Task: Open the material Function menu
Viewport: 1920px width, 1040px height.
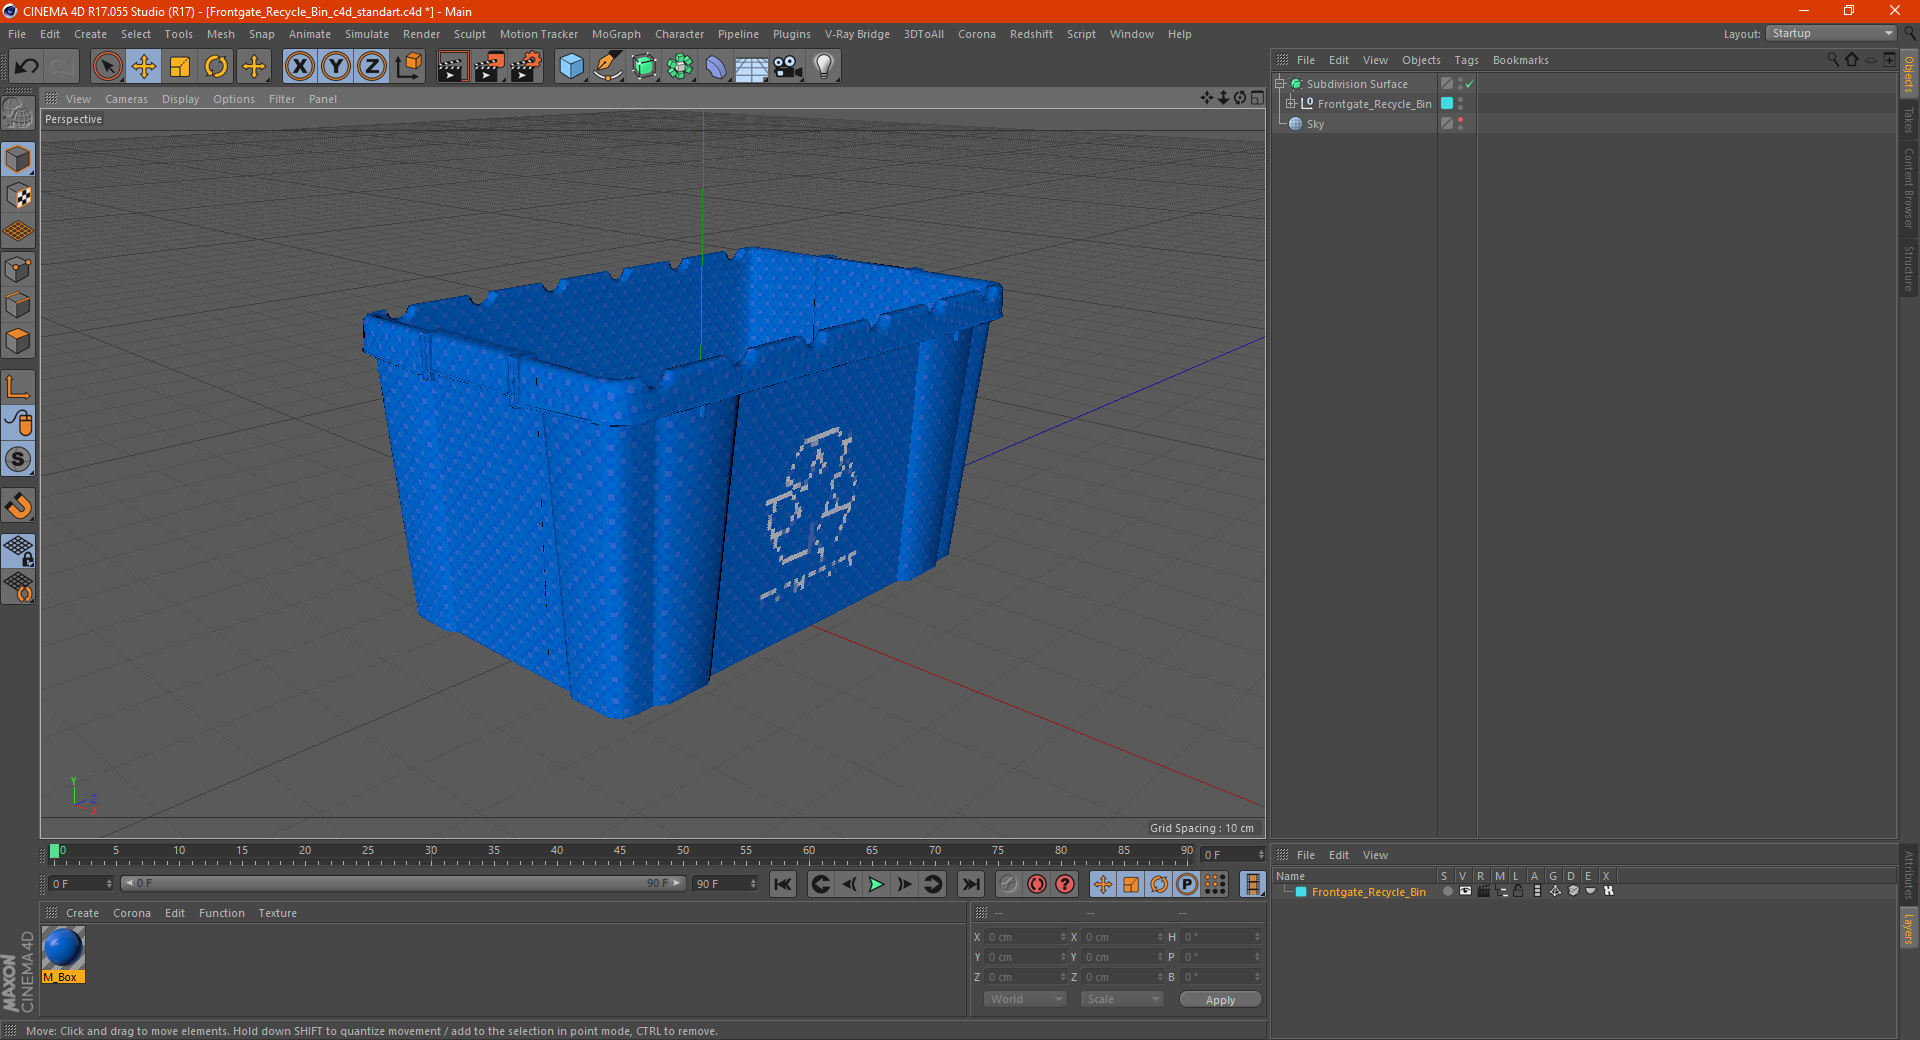Action: (x=222, y=913)
